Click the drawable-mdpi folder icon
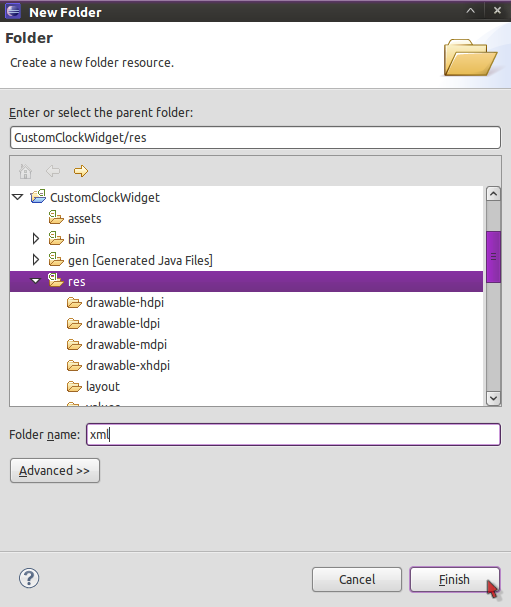The height and width of the screenshot is (607, 511). (74, 344)
